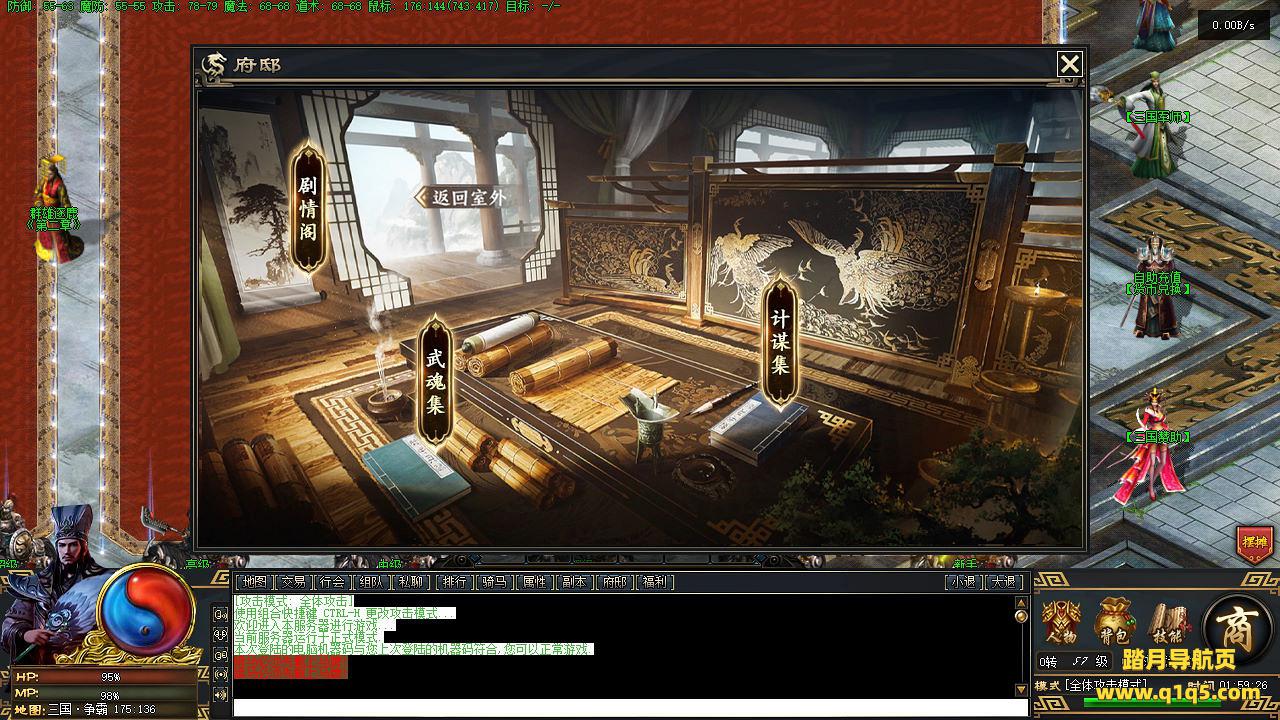
Task: Click the HP percentage bar
Action: coord(104,678)
